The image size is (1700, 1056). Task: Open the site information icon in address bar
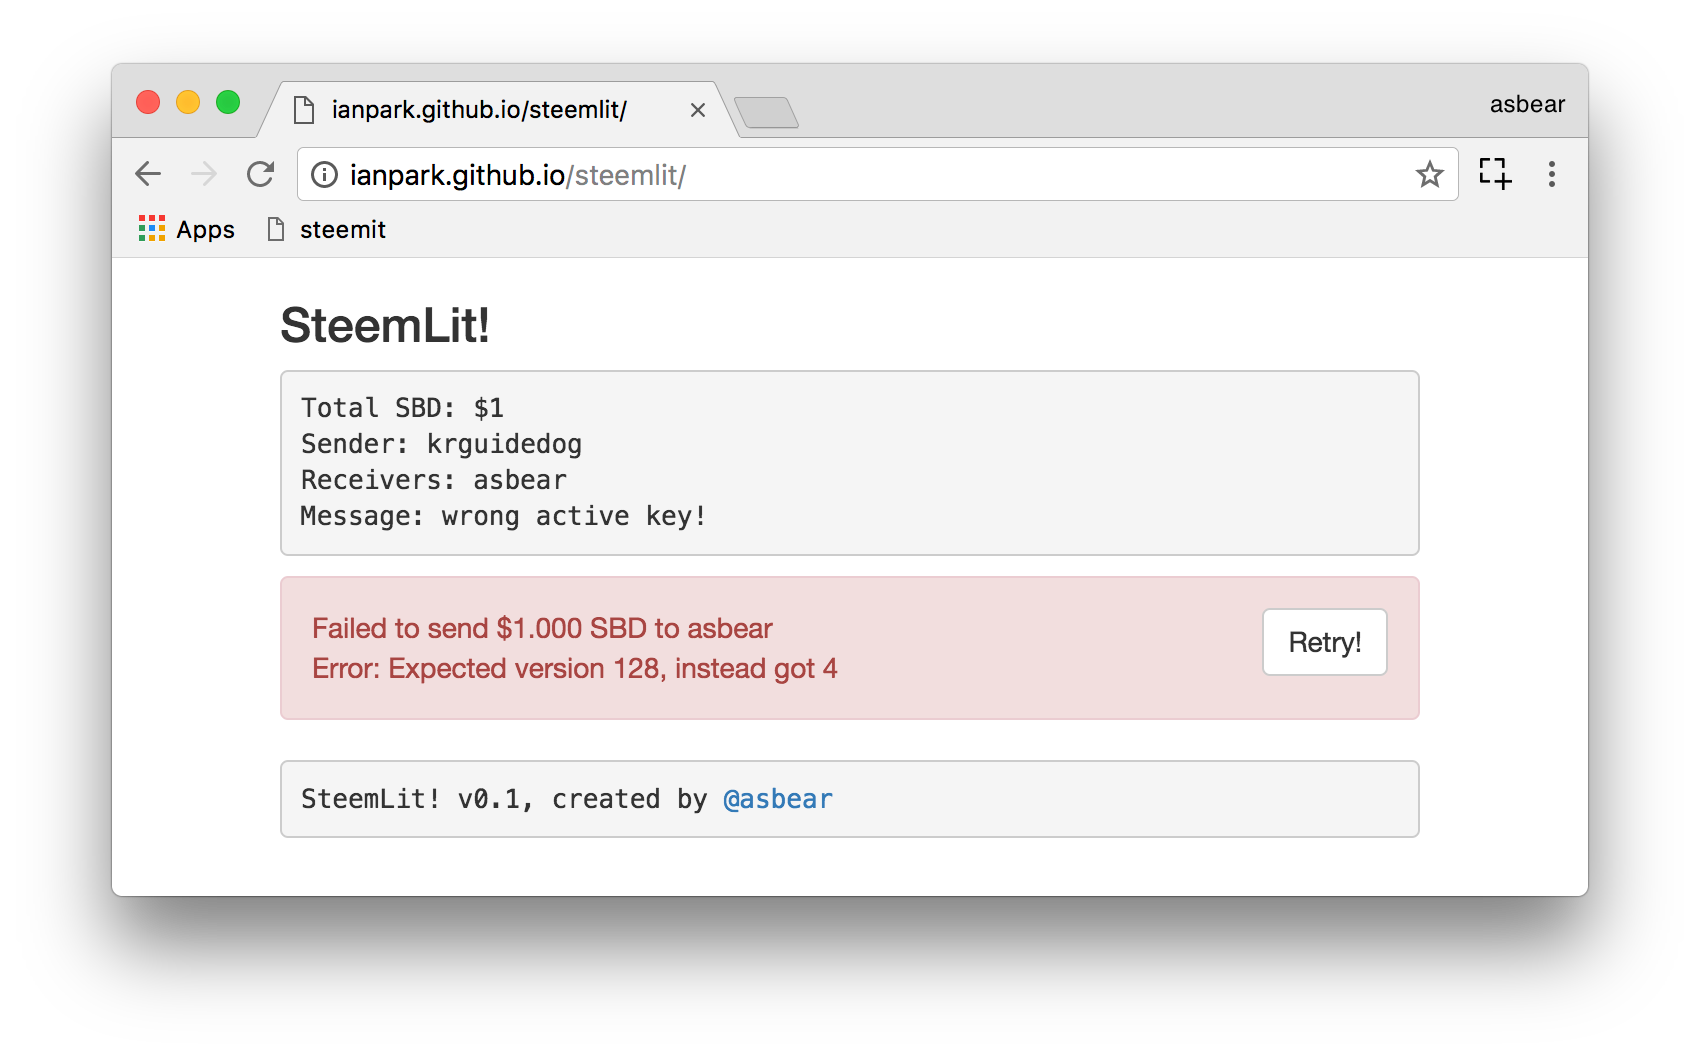(x=324, y=175)
